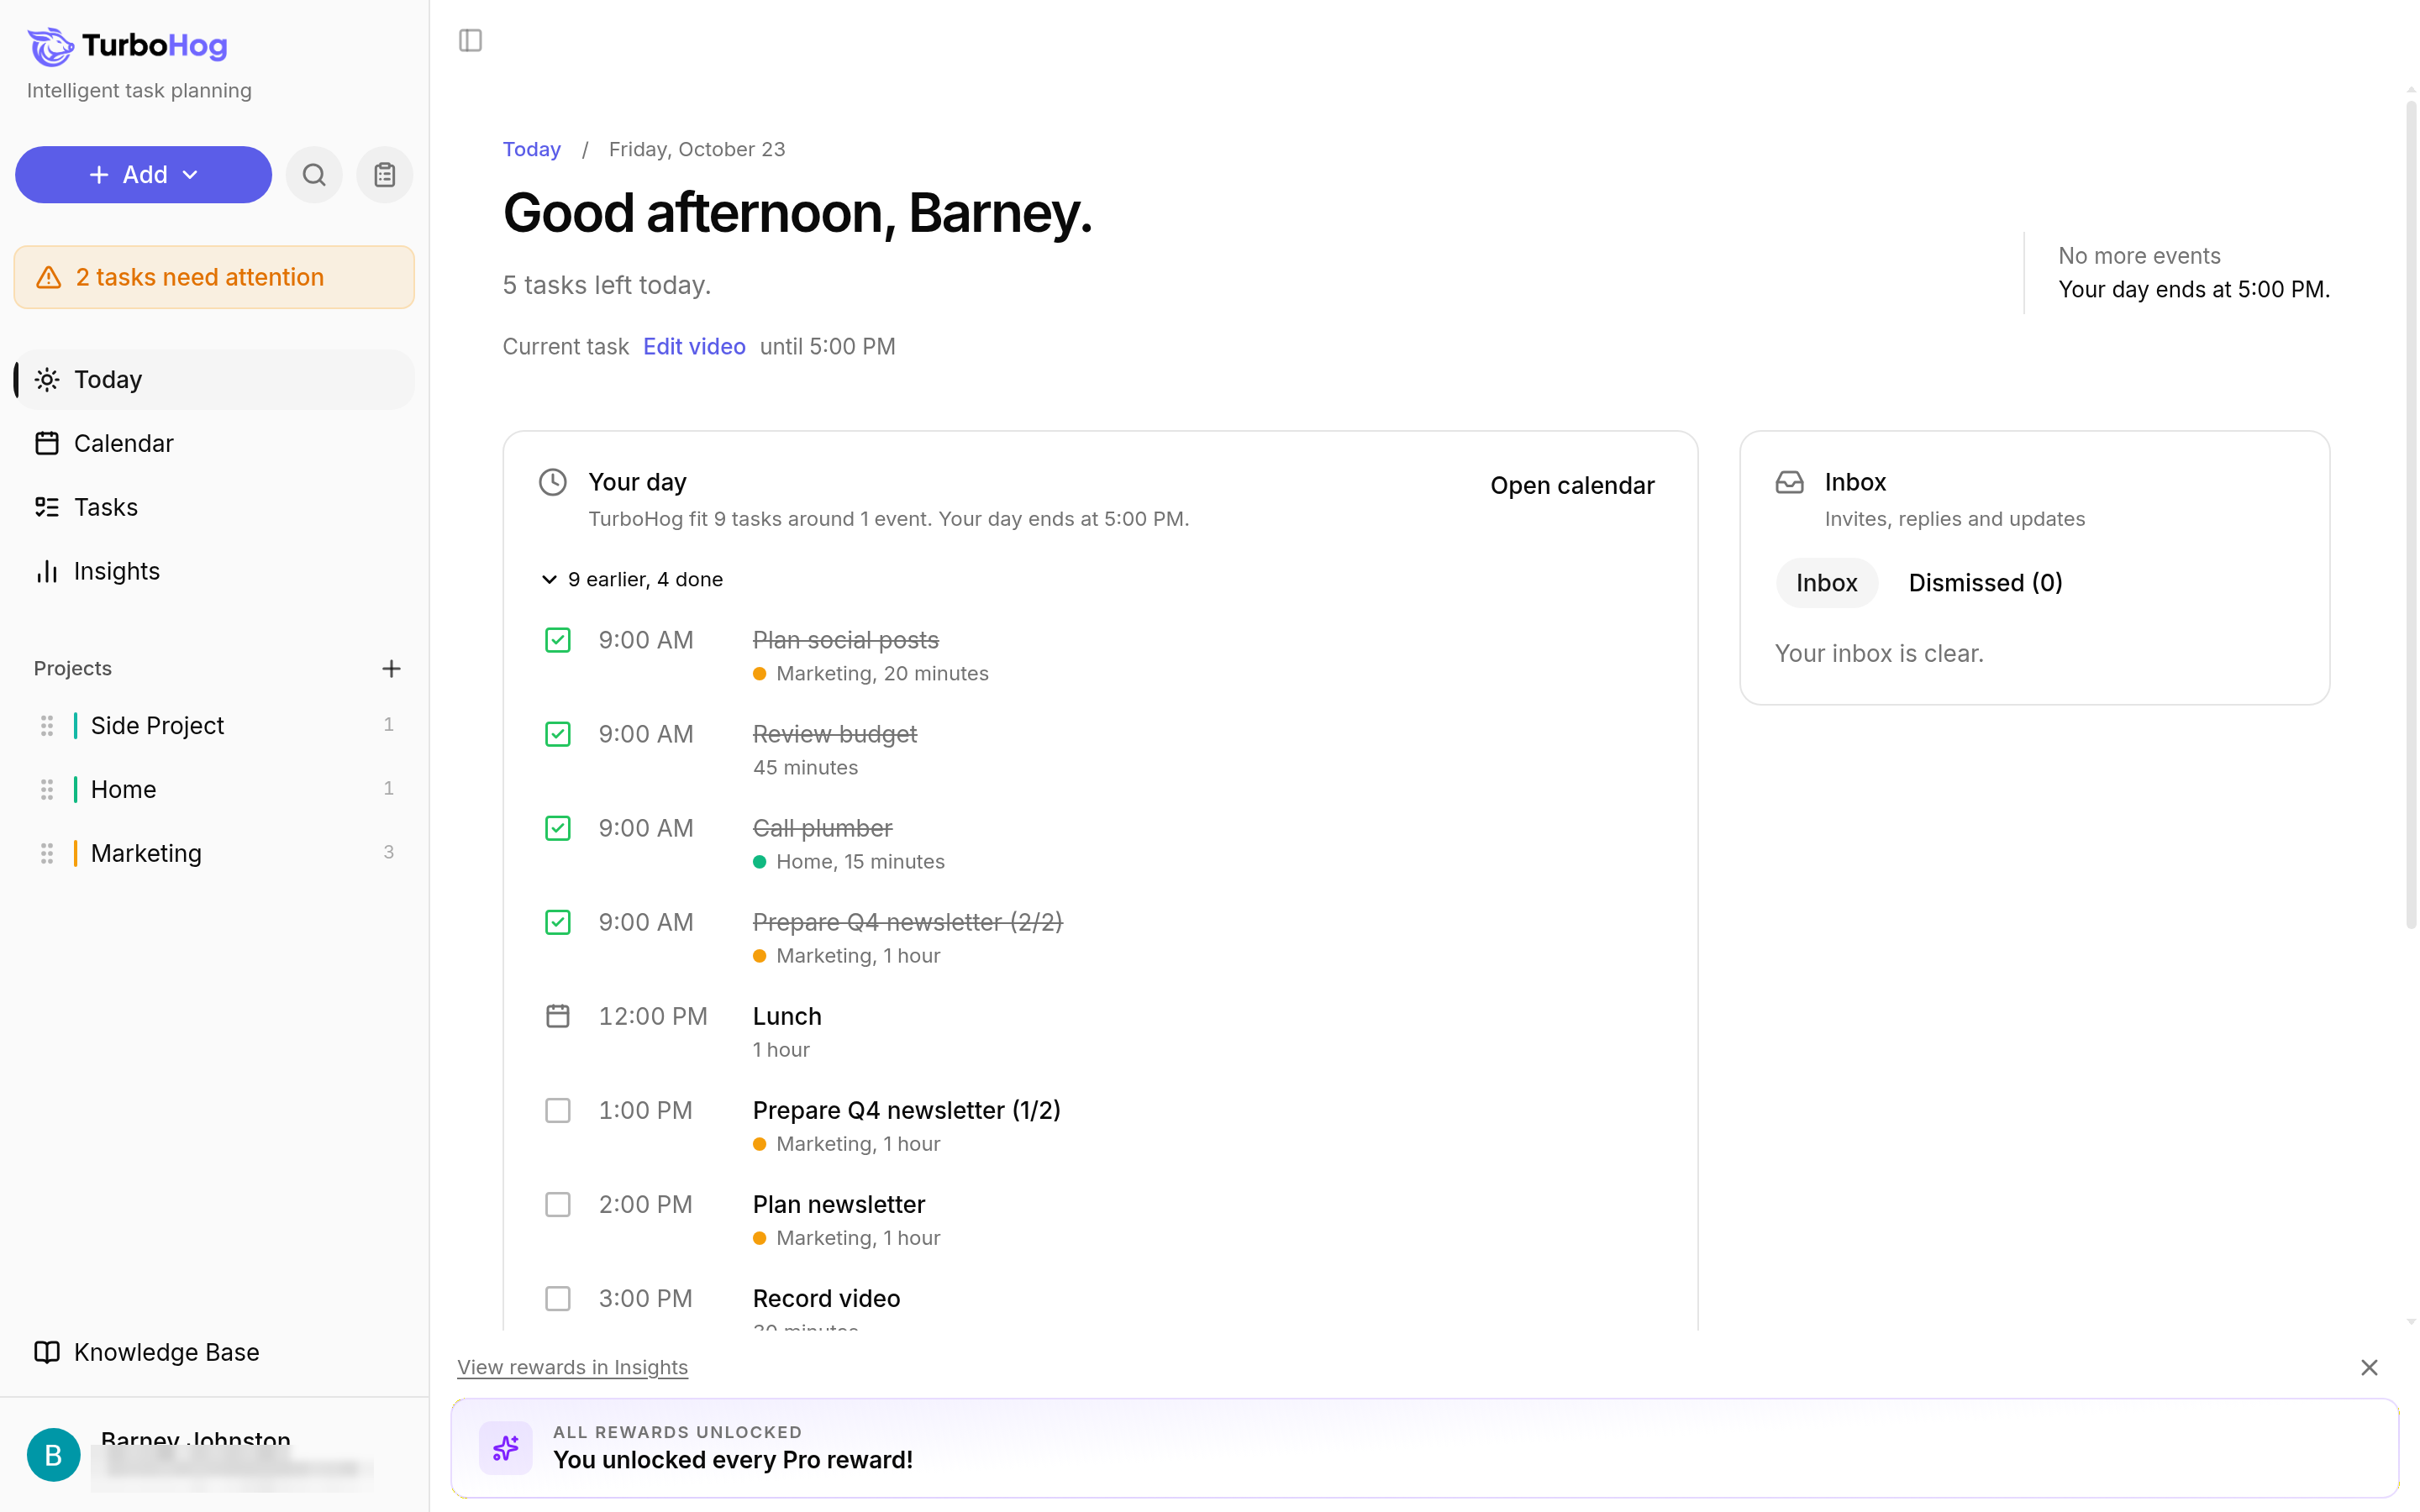Click the Today breadcrumb link

(x=531, y=149)
